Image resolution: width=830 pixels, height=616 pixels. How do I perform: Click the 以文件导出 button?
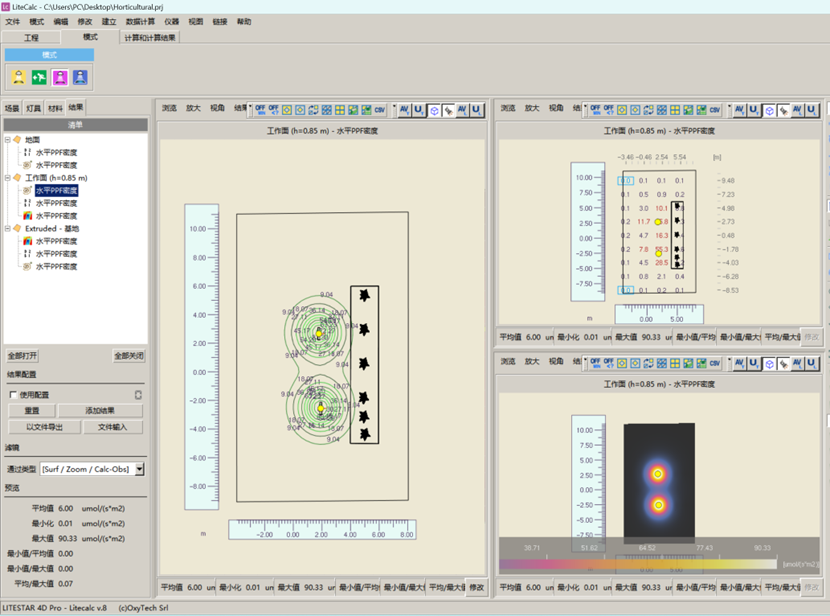pos(44,427)
